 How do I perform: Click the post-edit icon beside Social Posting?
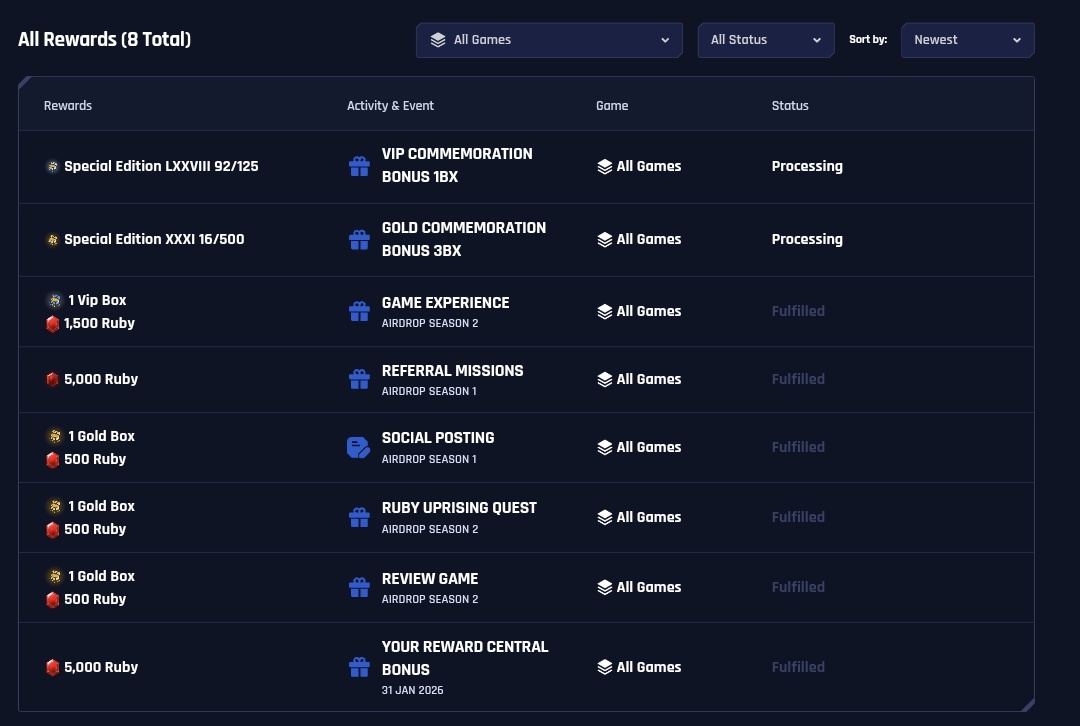[358, 448]
